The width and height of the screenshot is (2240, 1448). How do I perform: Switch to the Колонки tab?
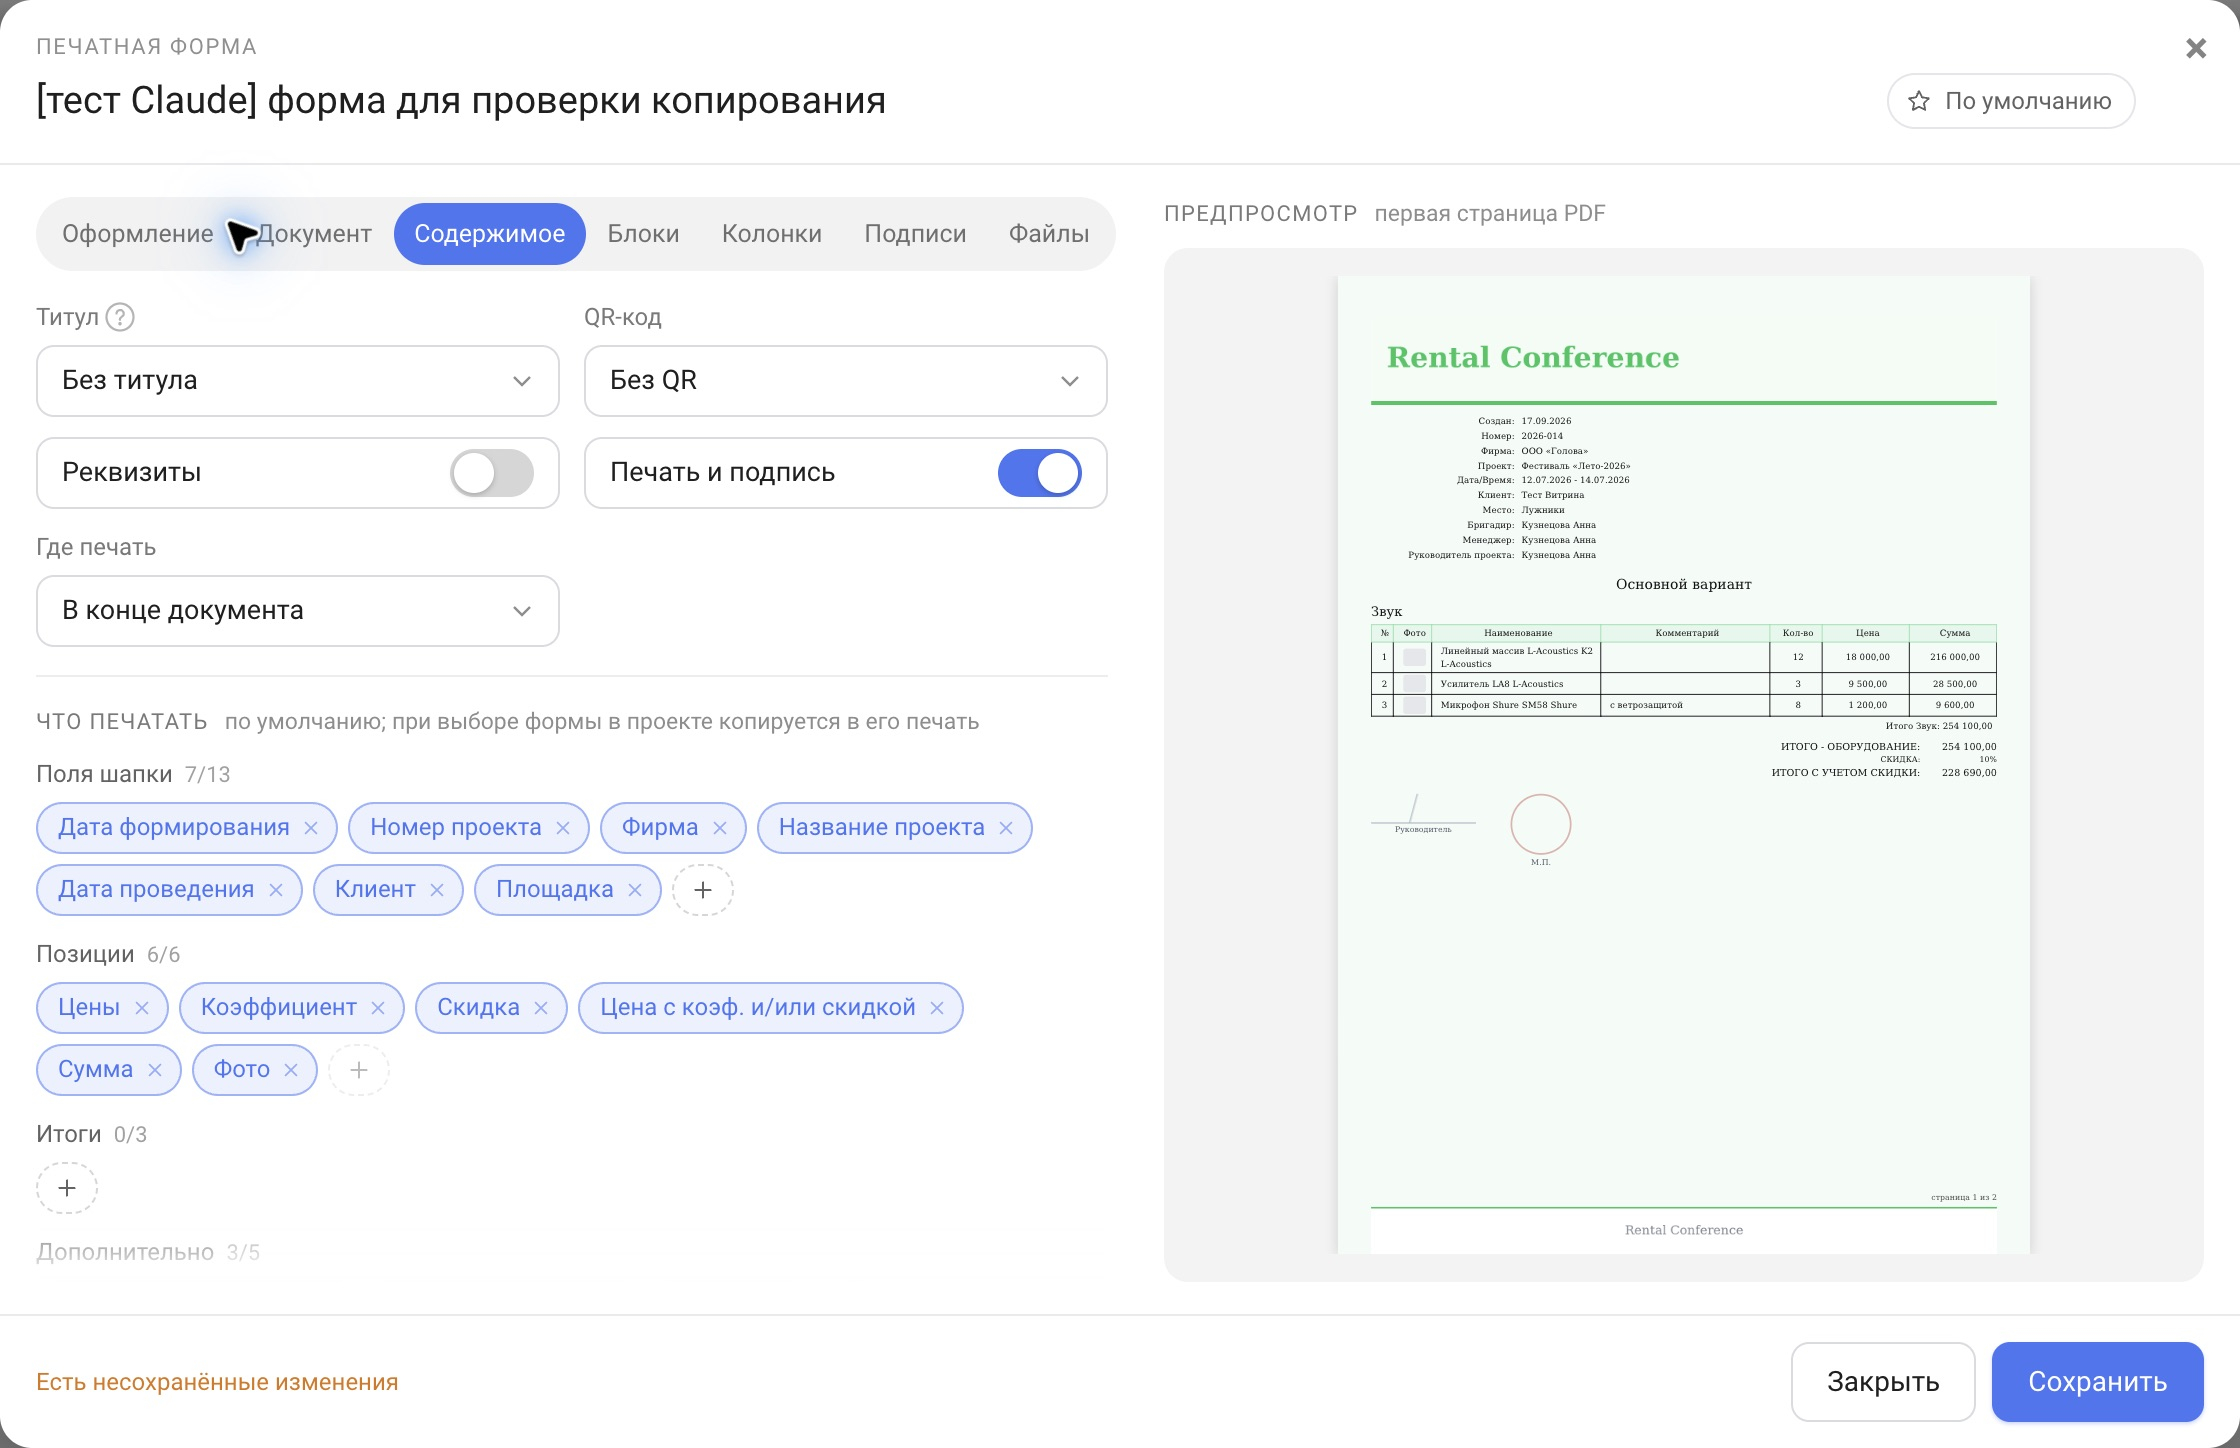[x=772, y=234]
